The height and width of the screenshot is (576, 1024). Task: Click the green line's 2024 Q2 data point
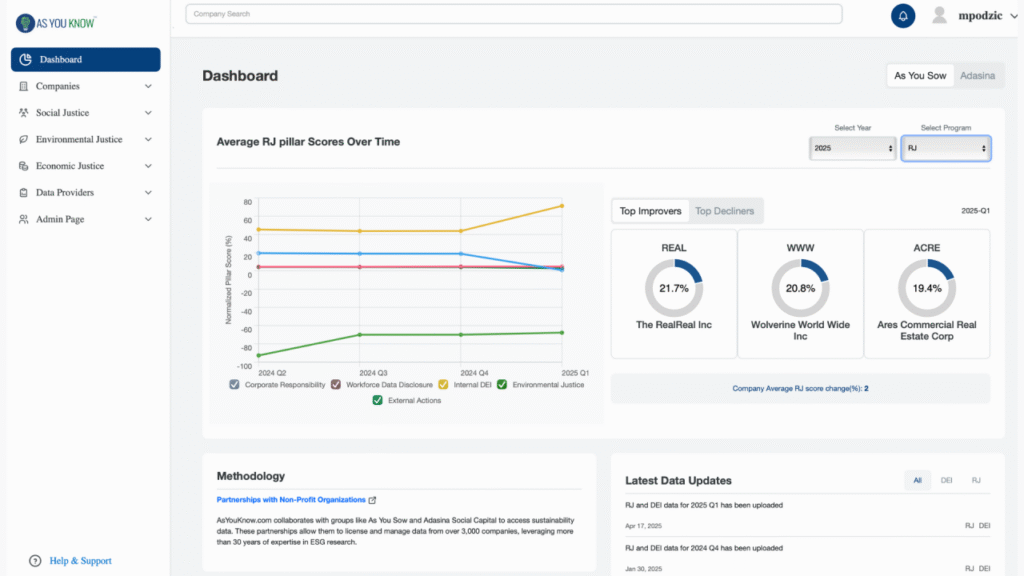[x=259, y=355]
